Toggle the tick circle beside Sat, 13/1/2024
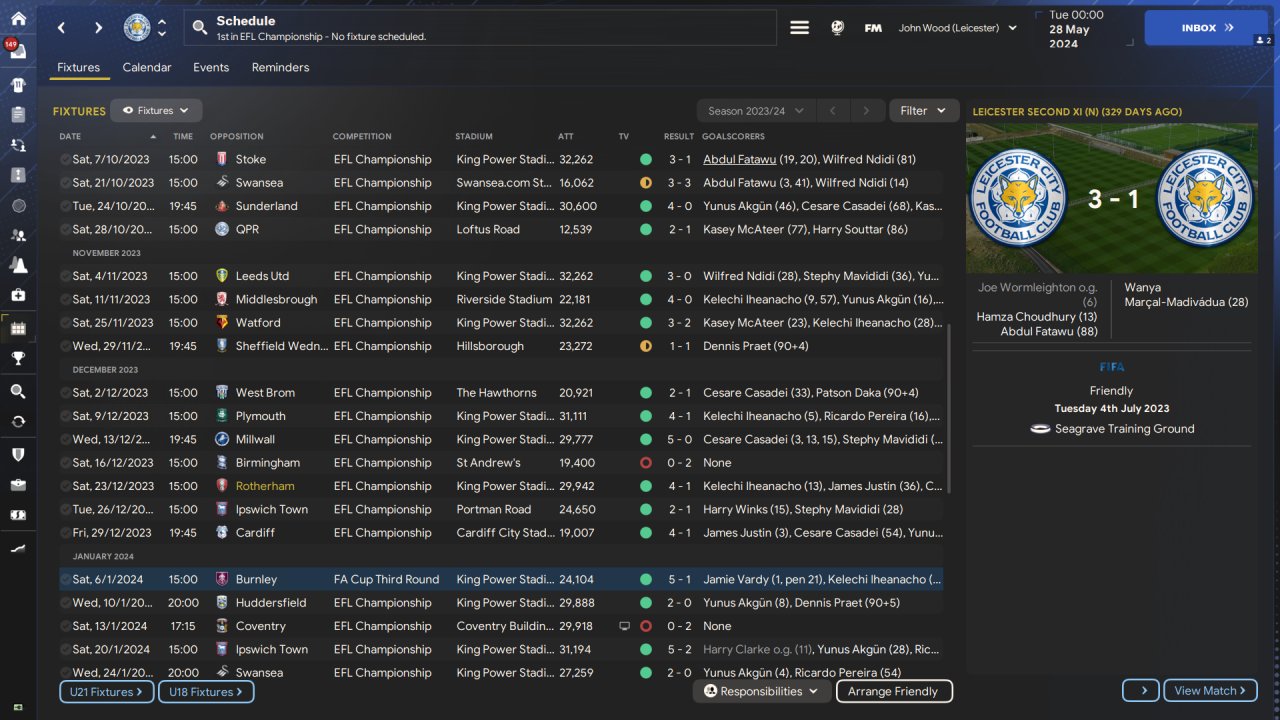 point(65,626)
